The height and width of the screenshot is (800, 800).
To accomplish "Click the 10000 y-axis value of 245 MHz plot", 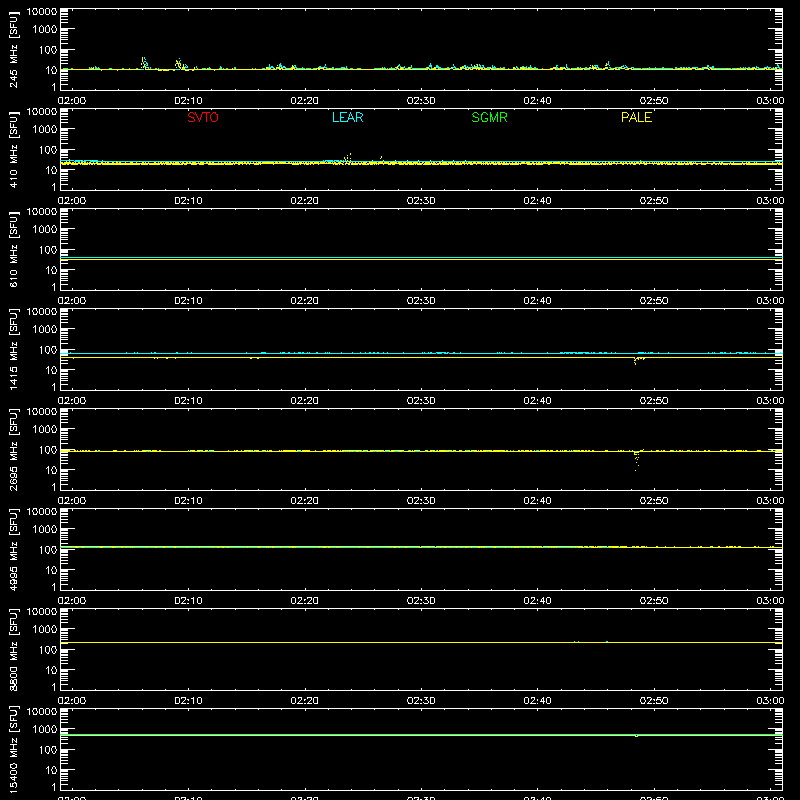I will point(42,12).
